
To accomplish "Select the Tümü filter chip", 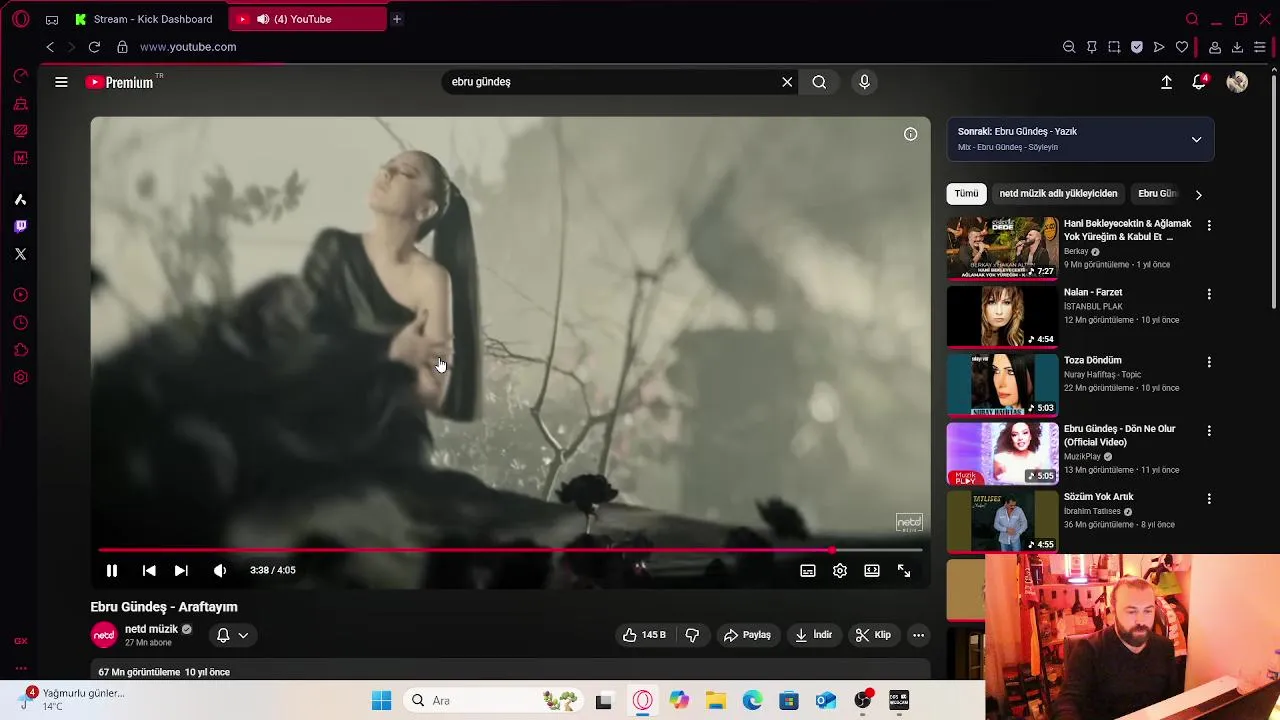I will point(966,194).
